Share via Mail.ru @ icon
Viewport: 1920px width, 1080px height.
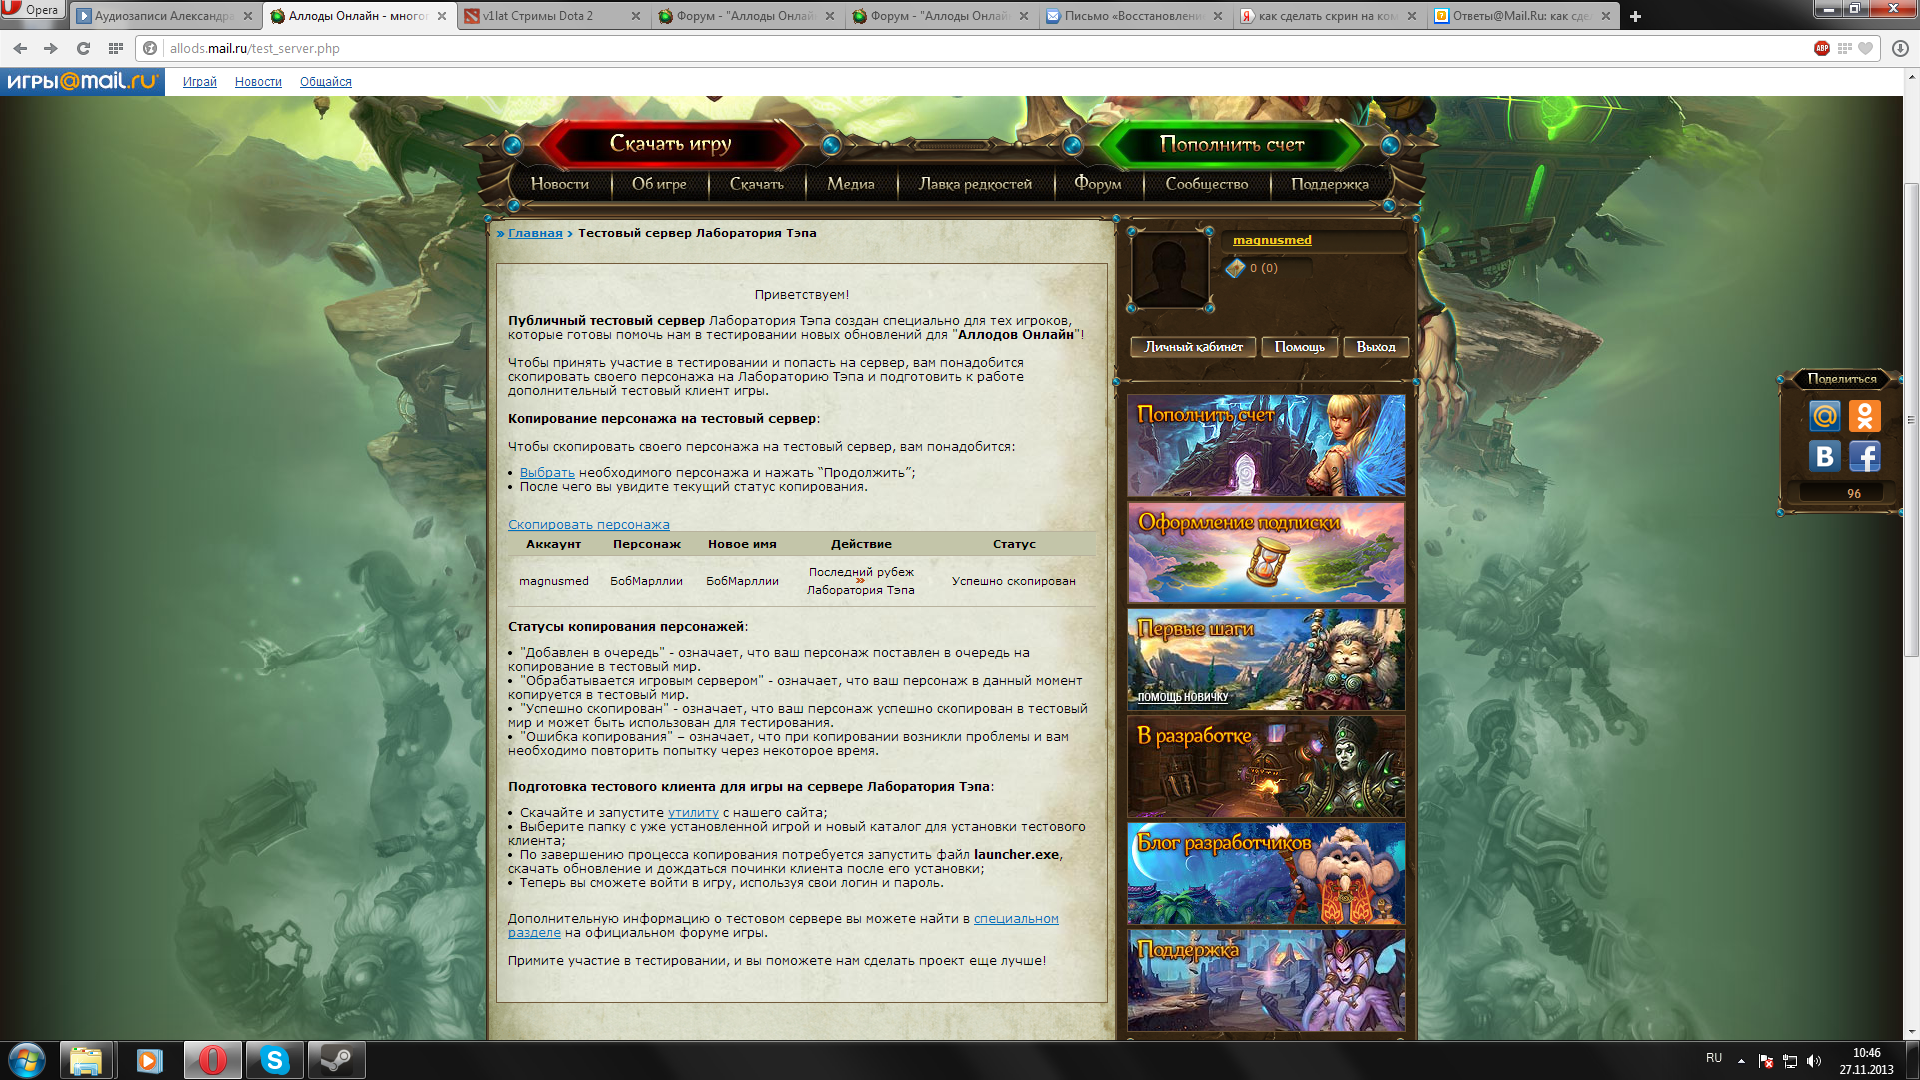pyautogui.click(x=1824, y=416)
